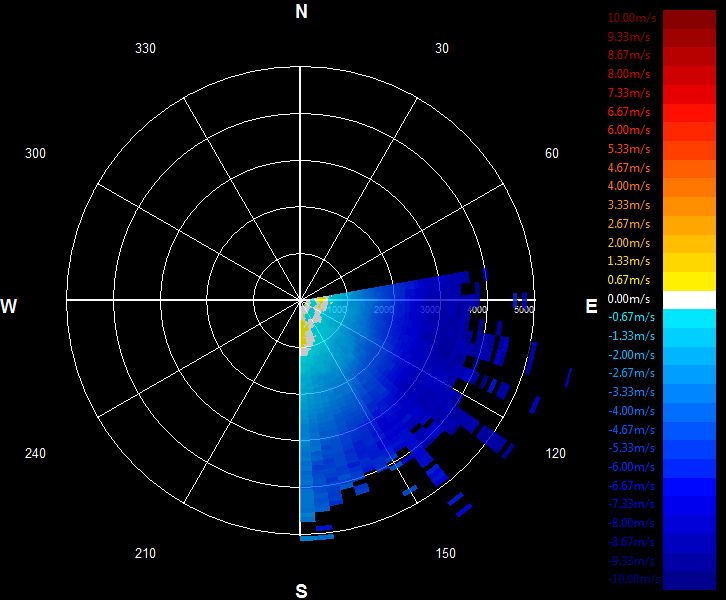Click the 4000 range ring label
The image size is (726, 600).
coord(477,309)
